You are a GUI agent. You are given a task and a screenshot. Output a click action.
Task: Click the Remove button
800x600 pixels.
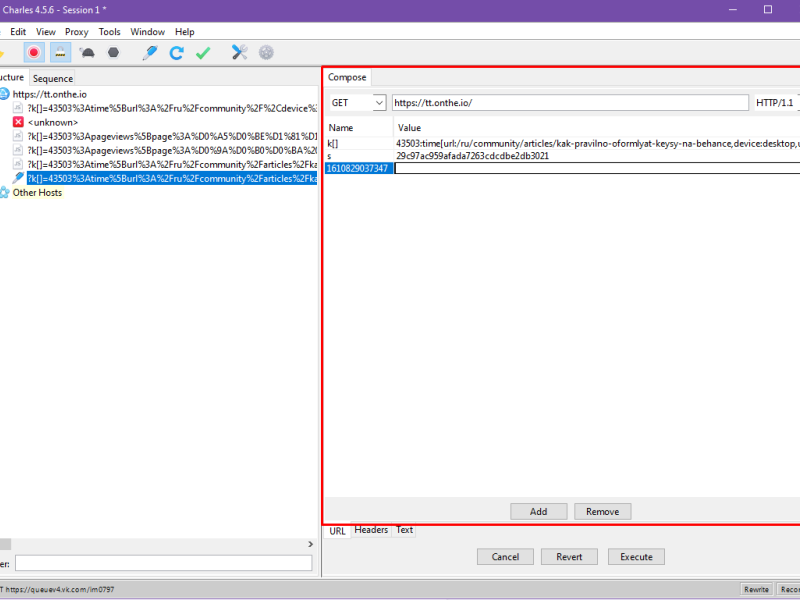coord(603,511)
